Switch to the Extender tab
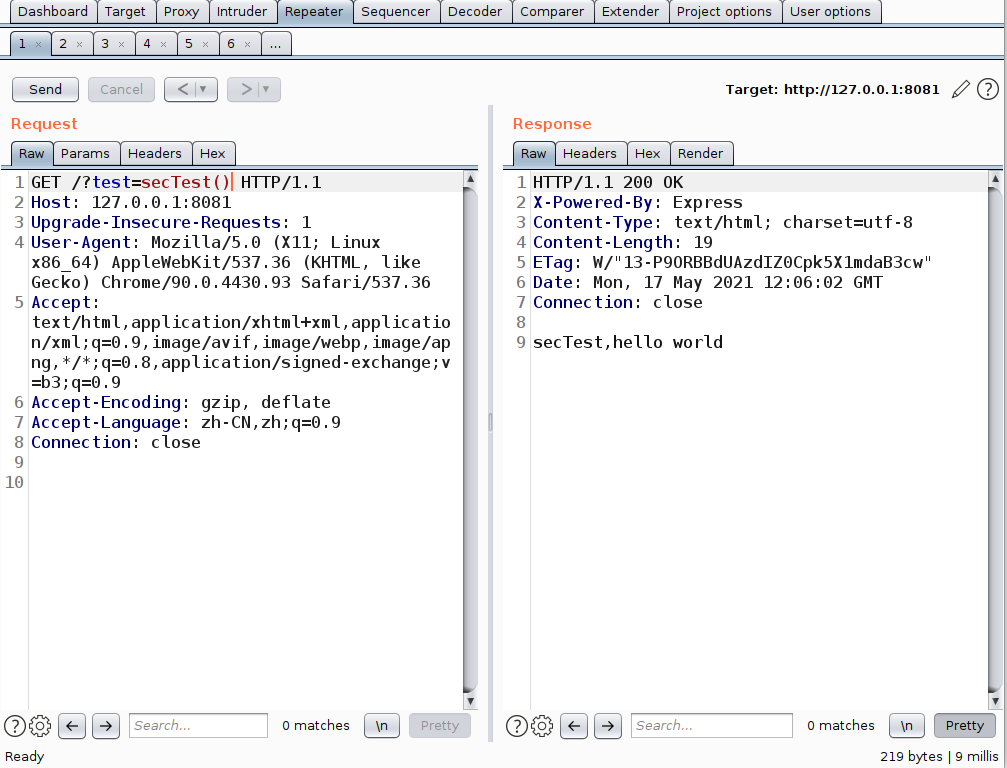 (631, 12)
